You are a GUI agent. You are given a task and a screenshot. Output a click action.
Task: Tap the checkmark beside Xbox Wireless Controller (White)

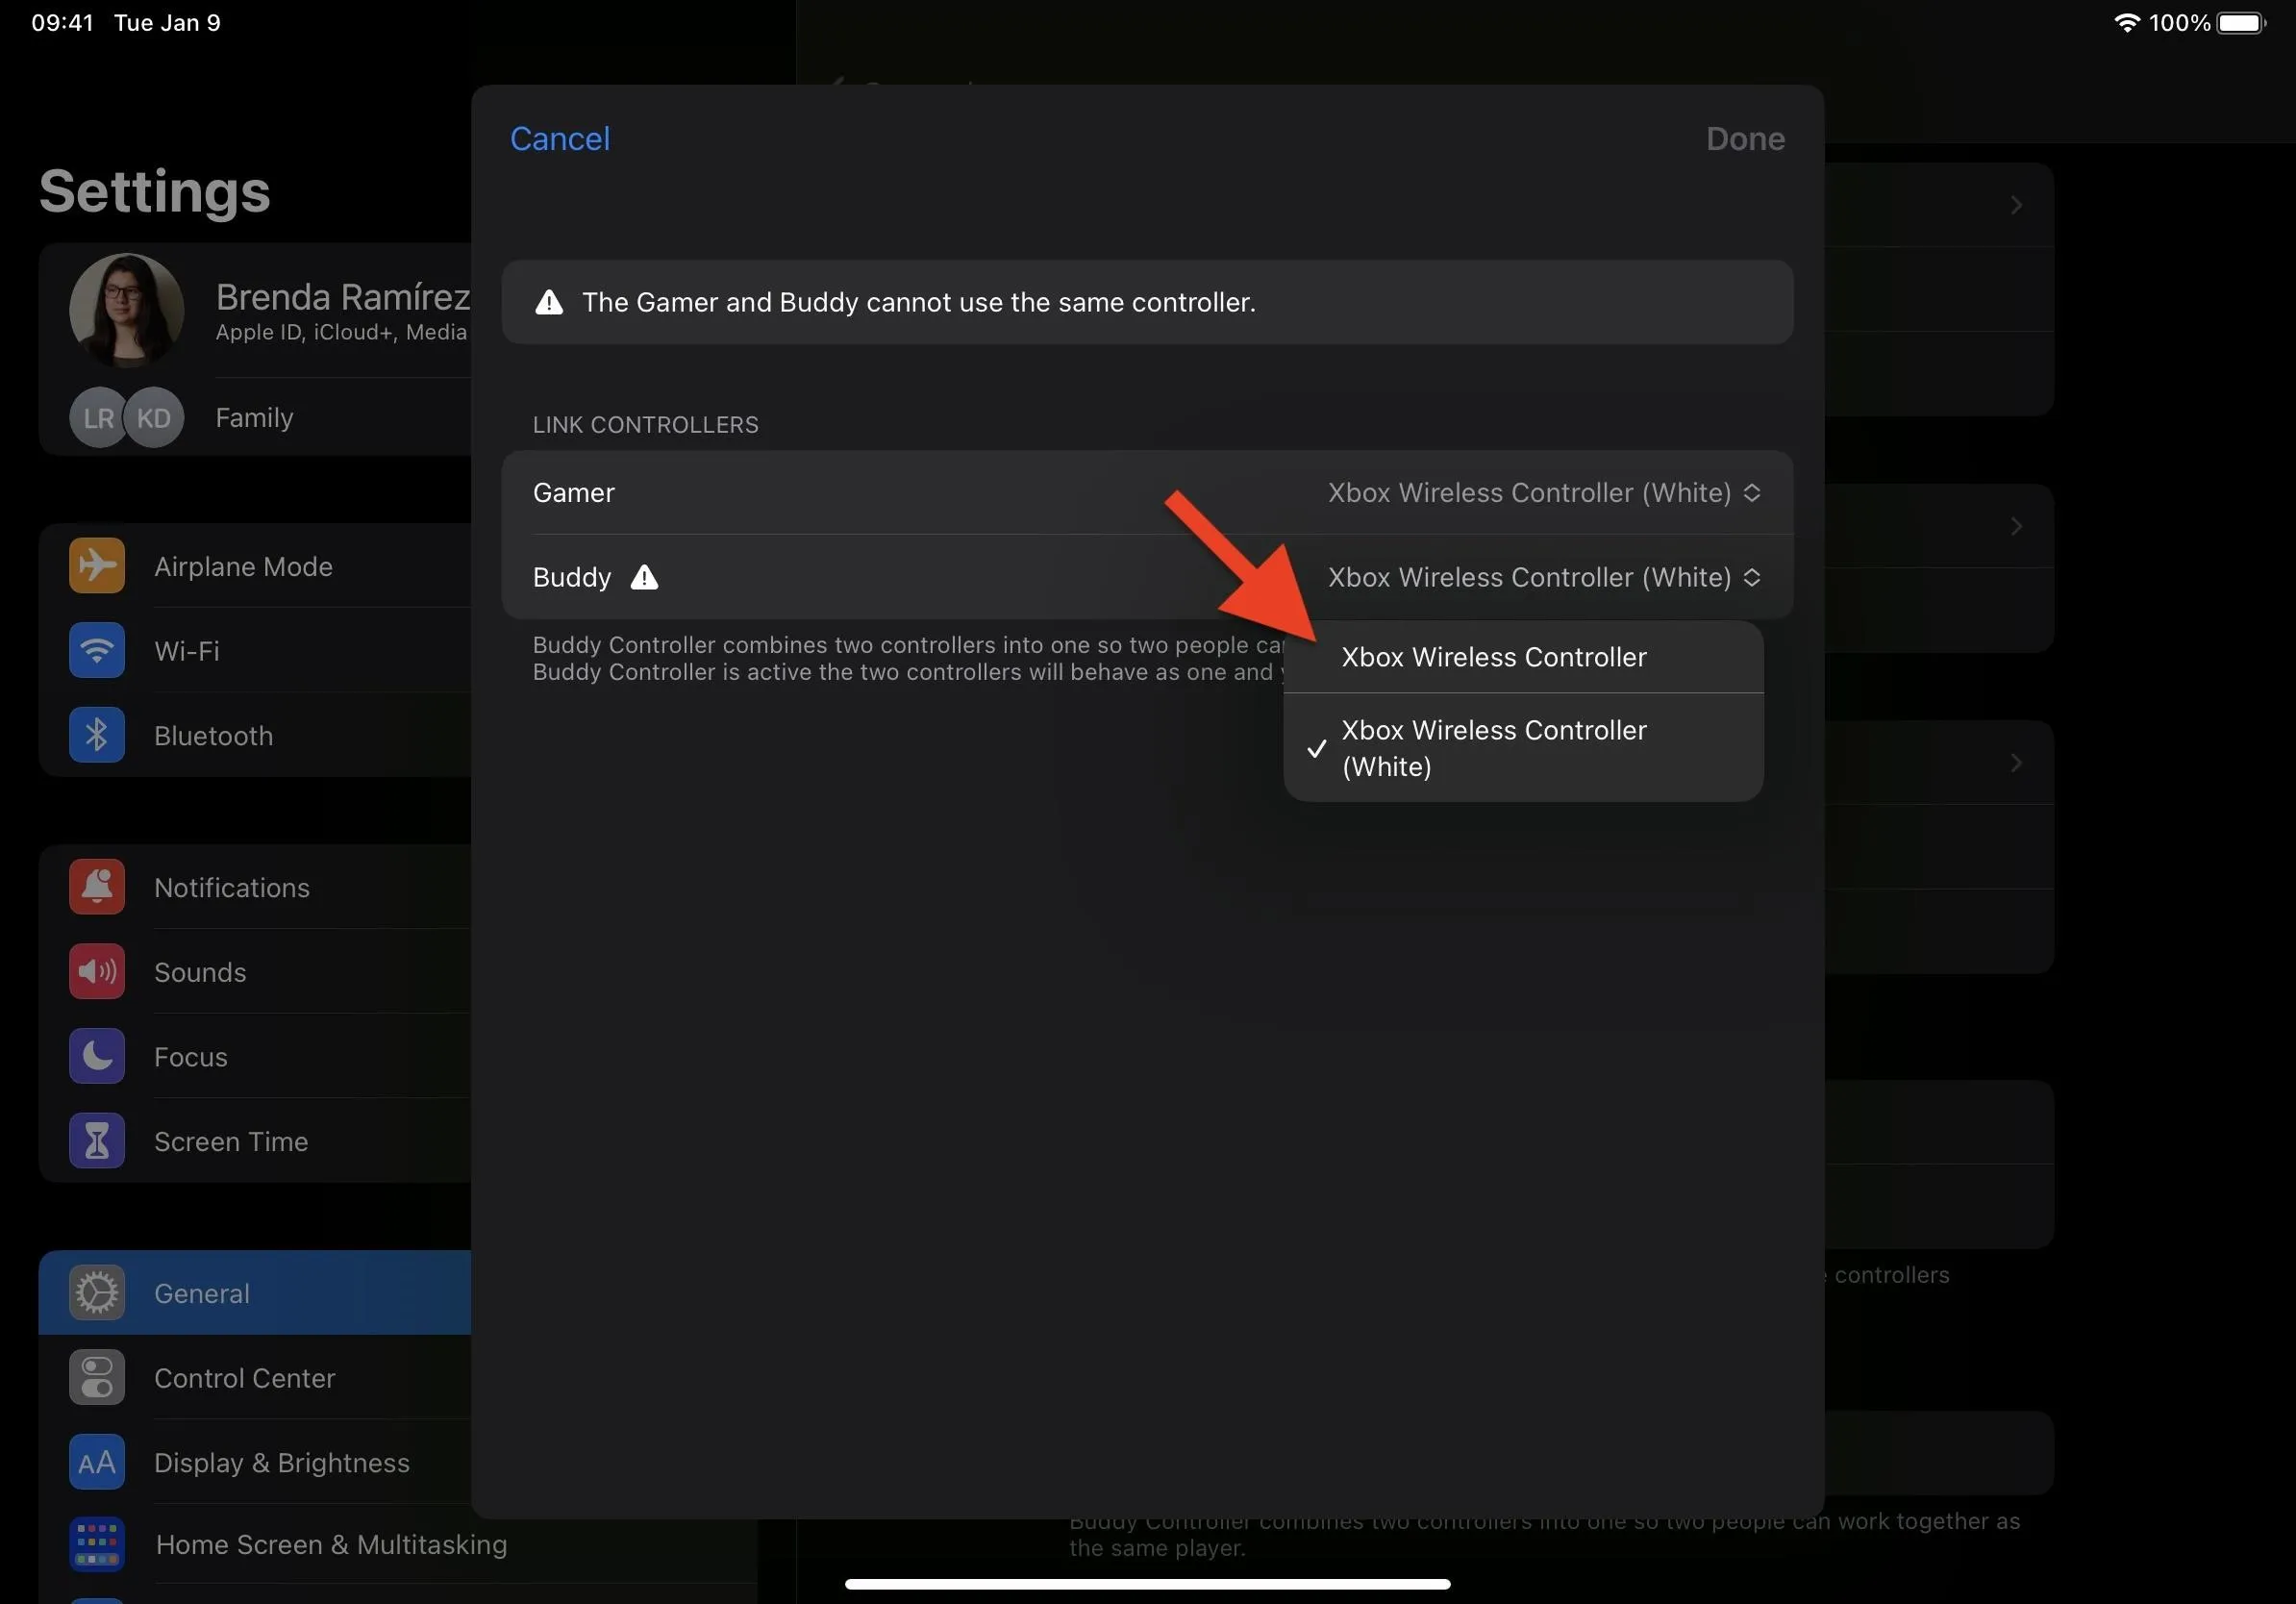click(x=1317, y=749)
